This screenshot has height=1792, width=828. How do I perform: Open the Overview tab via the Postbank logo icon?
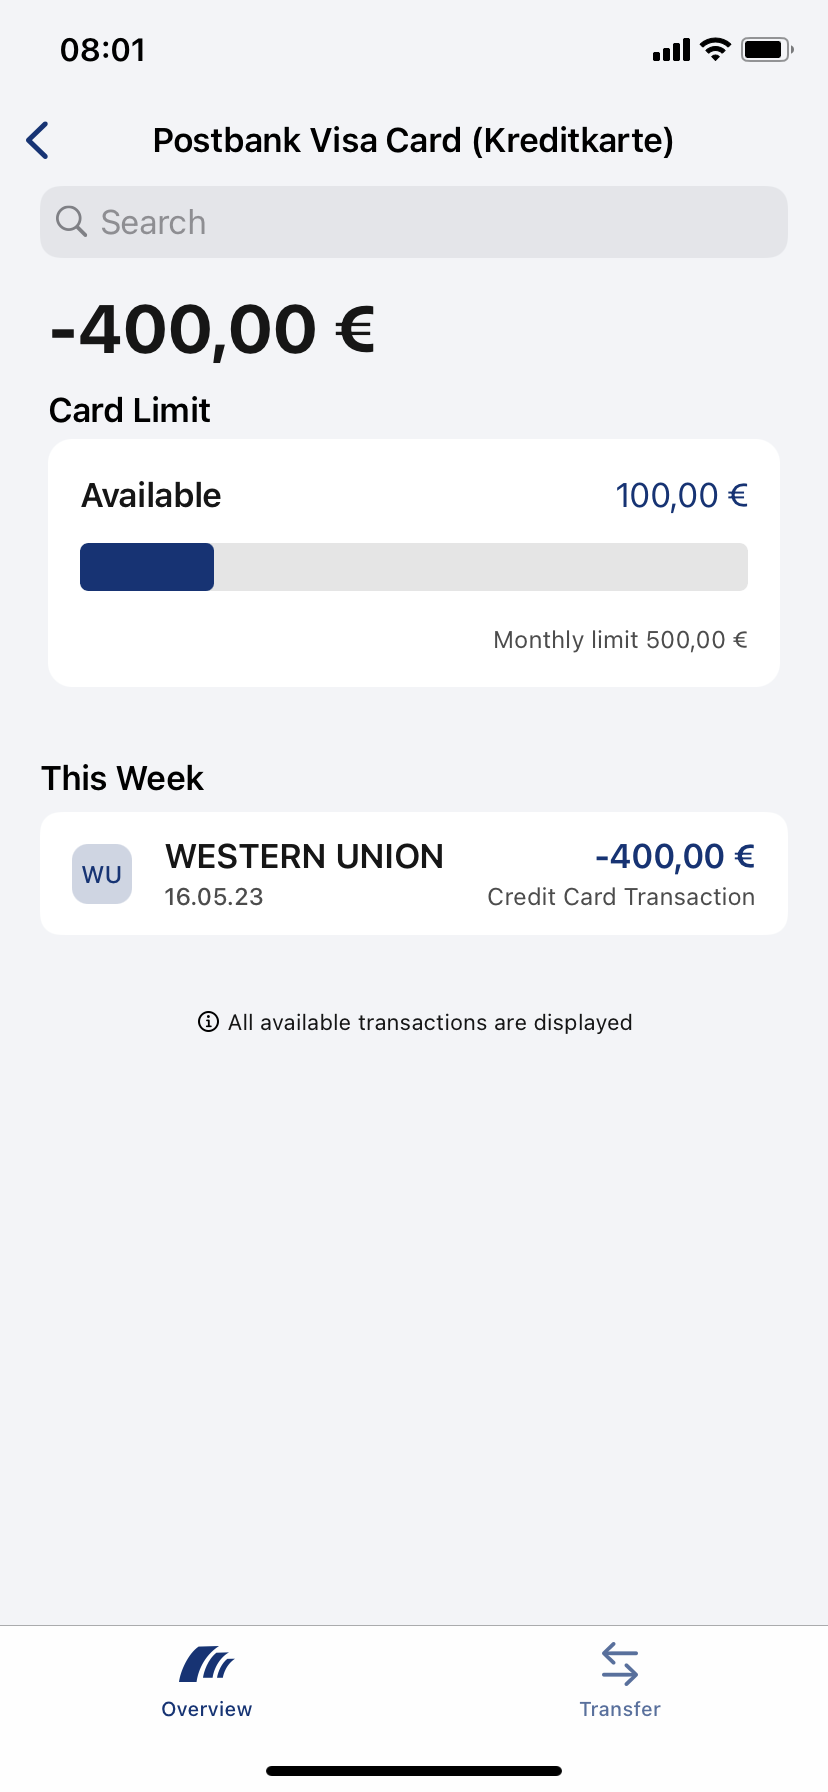click(x=206, y=1662)
